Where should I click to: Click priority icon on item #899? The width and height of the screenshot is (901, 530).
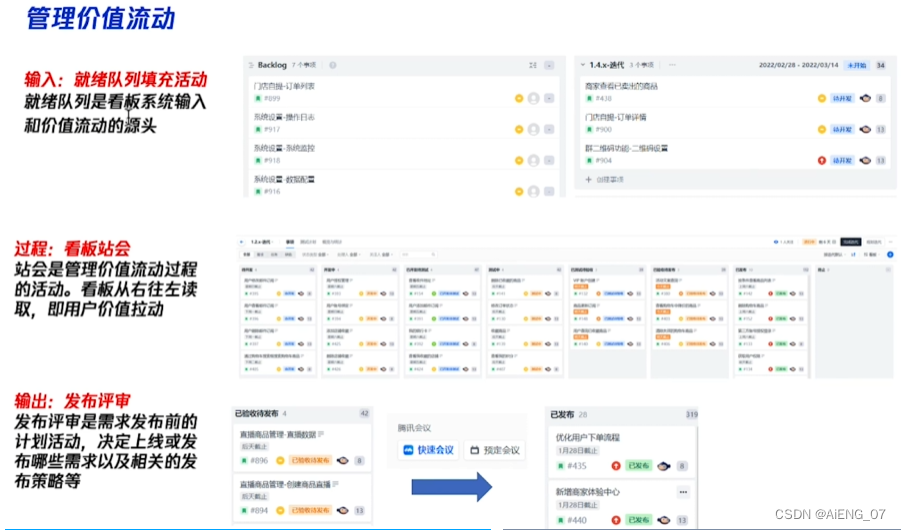click(519, 98)
